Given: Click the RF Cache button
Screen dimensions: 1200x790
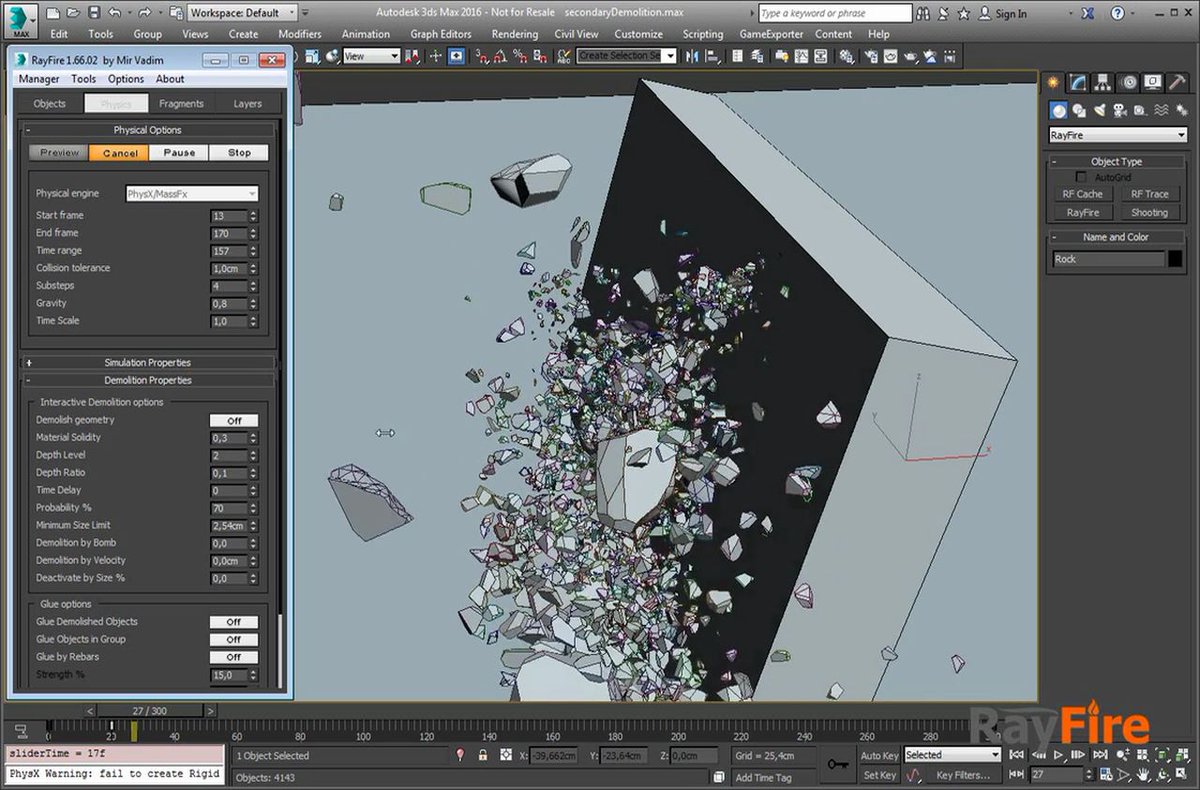Looking at the screenshot, I should pyautogui.click(x=1083, y=194).
